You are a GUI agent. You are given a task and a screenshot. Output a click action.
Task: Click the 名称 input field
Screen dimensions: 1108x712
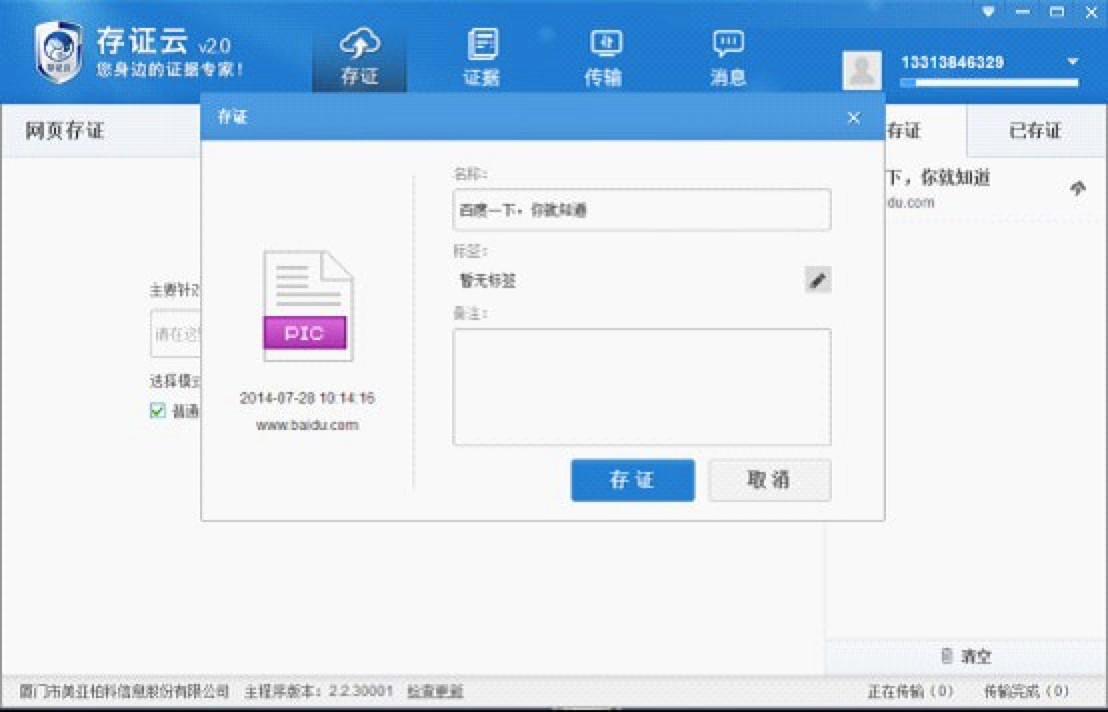pos(642,210)
